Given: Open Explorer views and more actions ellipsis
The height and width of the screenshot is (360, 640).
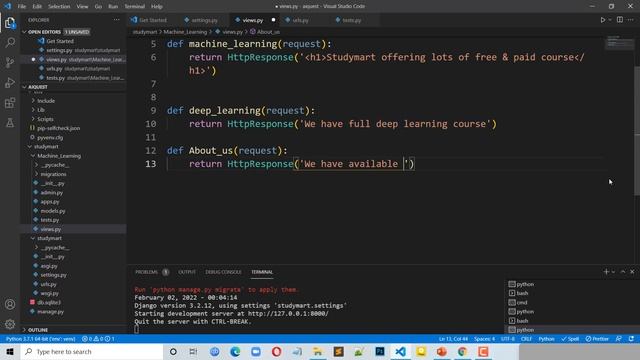Looking at the screenshot, I should pyautogui.click(x=117, y=20).
